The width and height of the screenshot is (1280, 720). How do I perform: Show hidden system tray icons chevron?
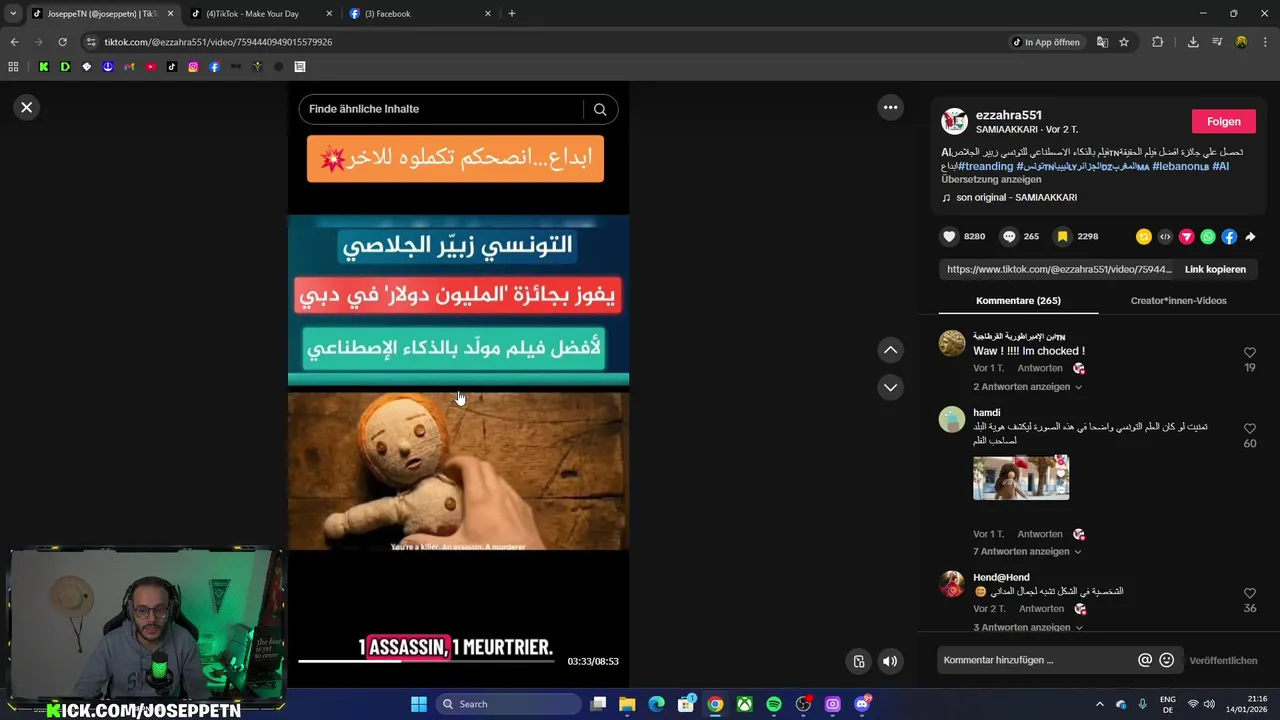coord(1100,704)
